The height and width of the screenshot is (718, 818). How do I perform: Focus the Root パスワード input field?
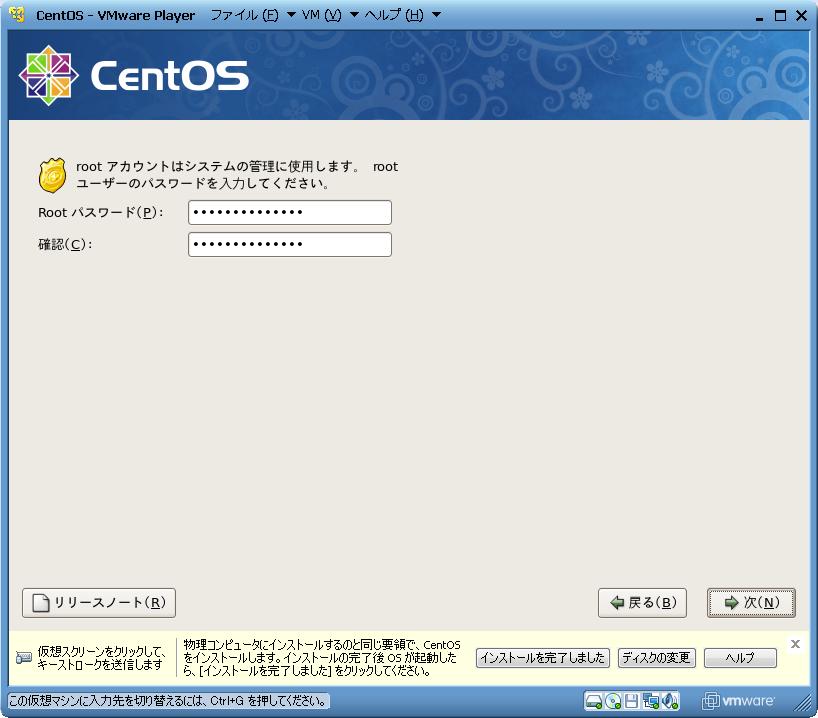[x=290, y=212]
